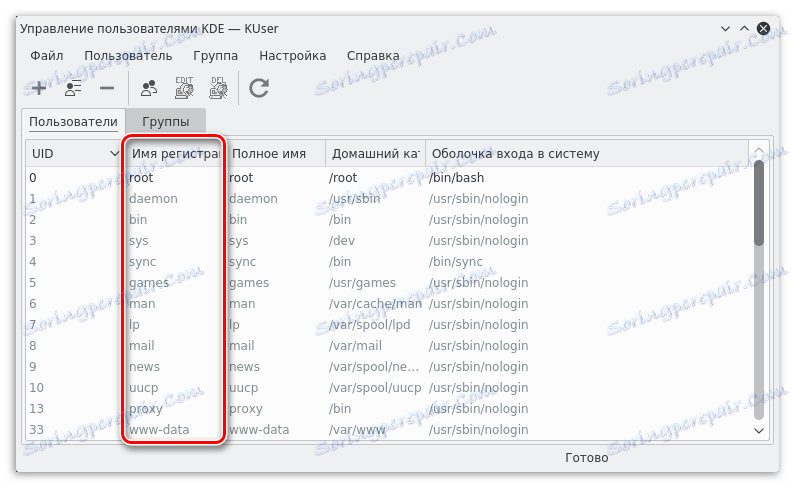Click the Имя регистрации column header

[x=174, y=153]
